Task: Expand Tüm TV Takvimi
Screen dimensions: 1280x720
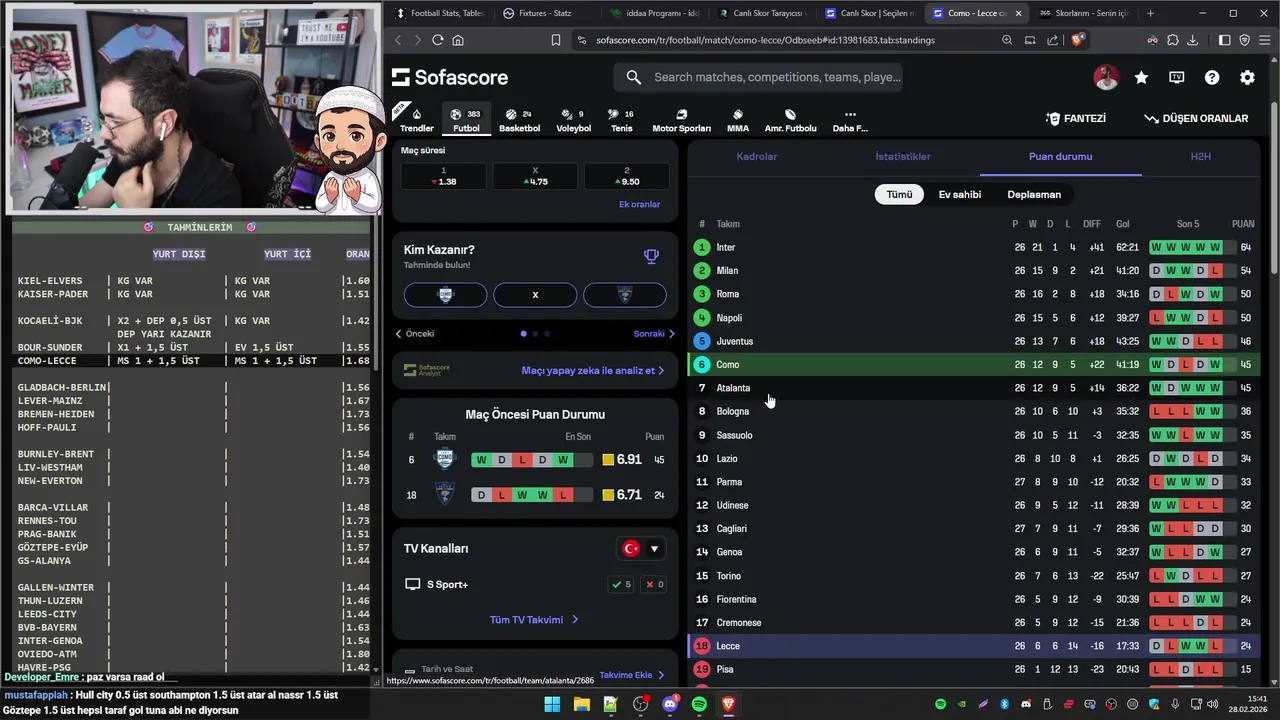Action: coord(534,620)
